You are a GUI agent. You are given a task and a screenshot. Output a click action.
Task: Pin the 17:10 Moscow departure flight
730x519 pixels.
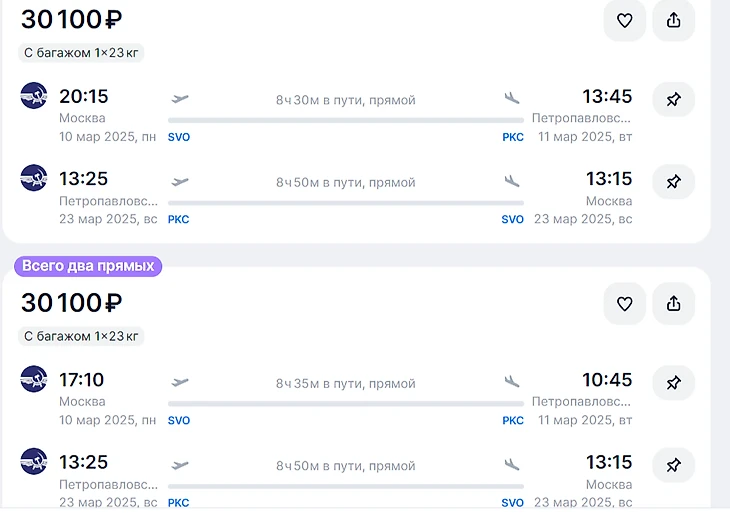(673, 382)
